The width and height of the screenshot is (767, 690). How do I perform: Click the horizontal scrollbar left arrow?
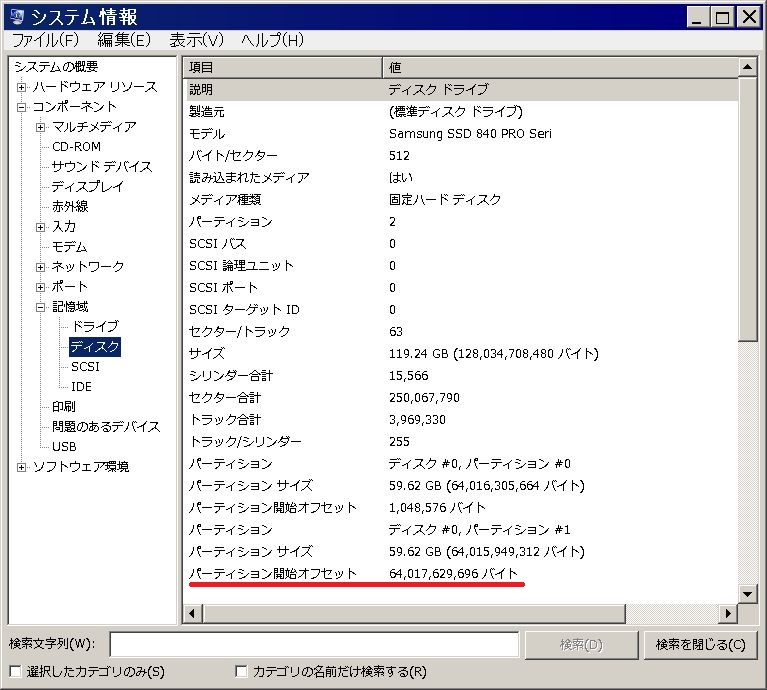coord(193,614)
